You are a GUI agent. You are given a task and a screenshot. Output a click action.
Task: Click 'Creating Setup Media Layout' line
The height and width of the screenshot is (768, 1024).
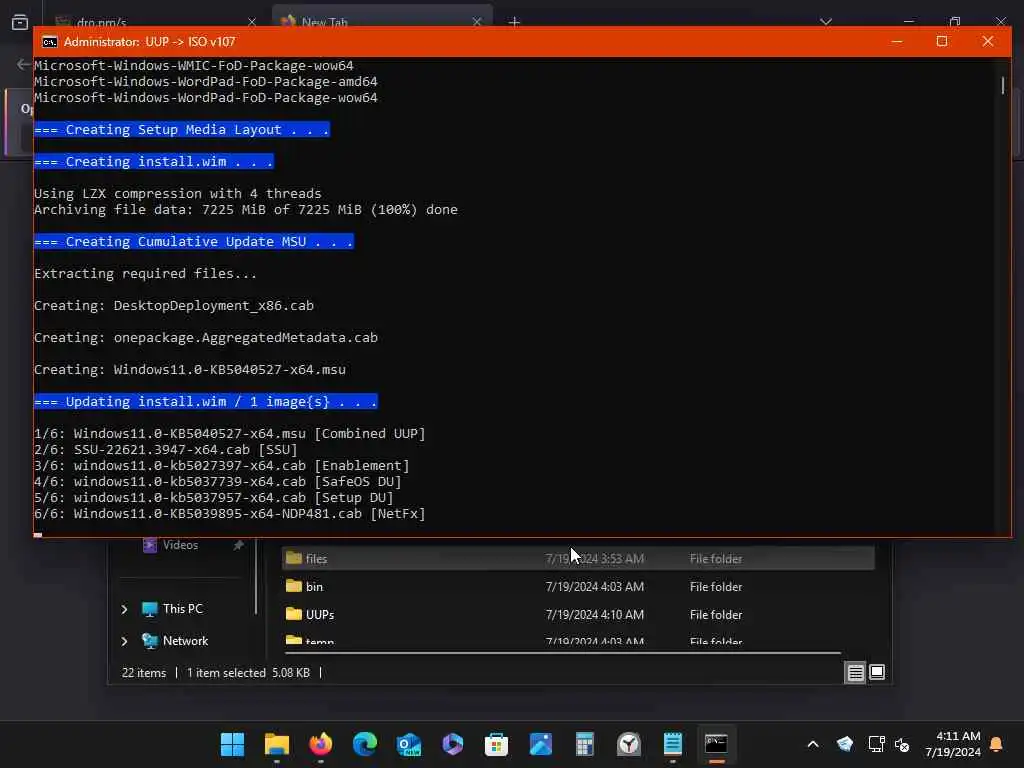[182, 129]
